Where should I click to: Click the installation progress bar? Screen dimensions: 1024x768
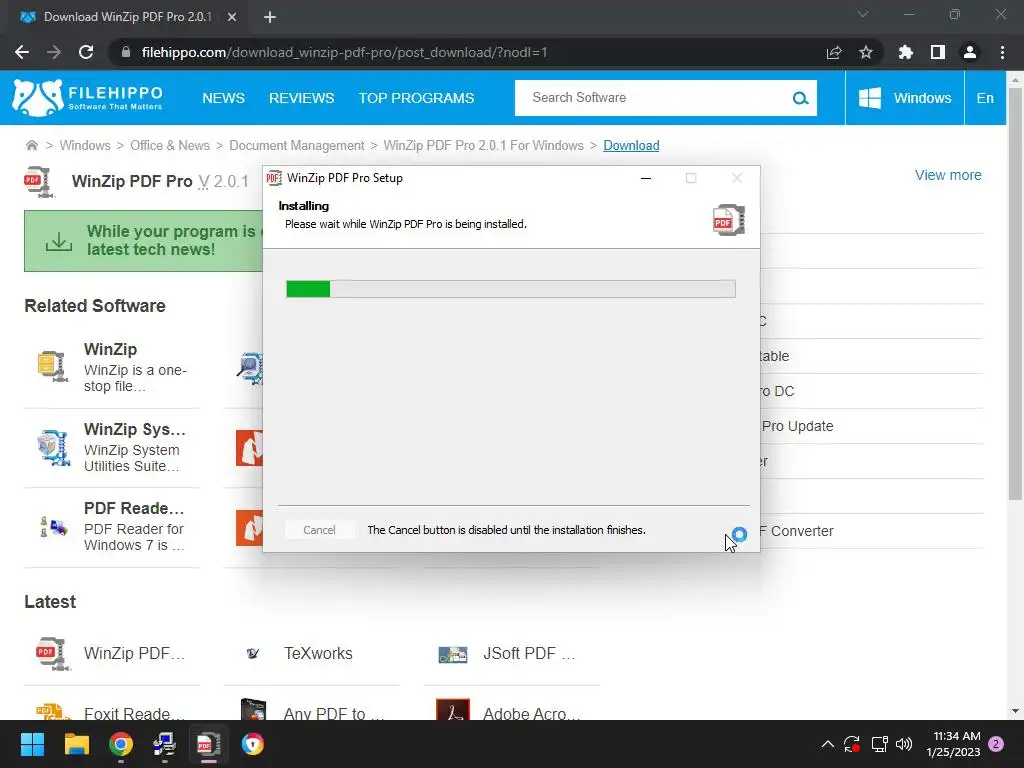511,289
